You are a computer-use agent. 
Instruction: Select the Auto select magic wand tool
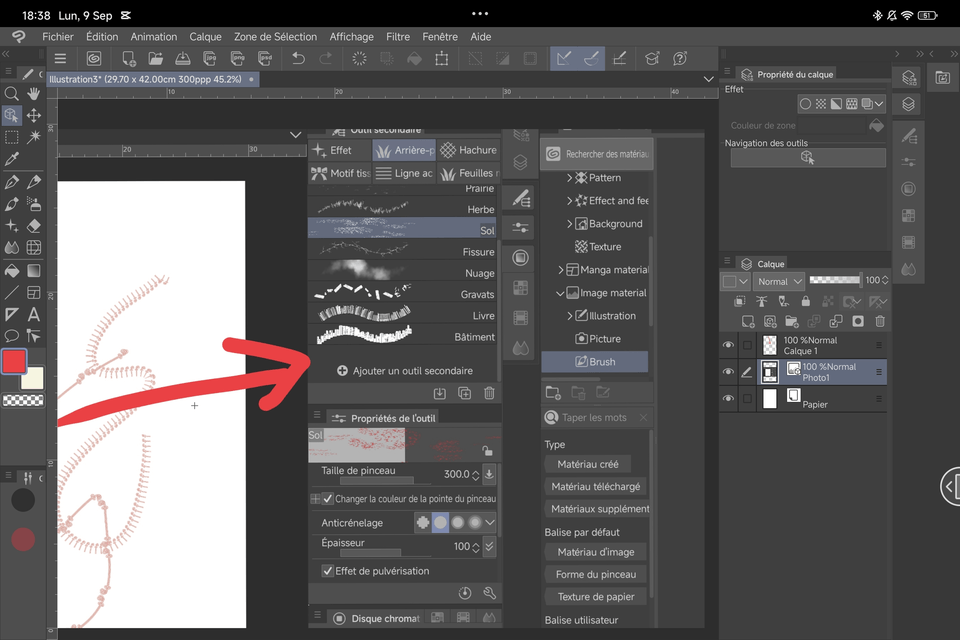34,137
